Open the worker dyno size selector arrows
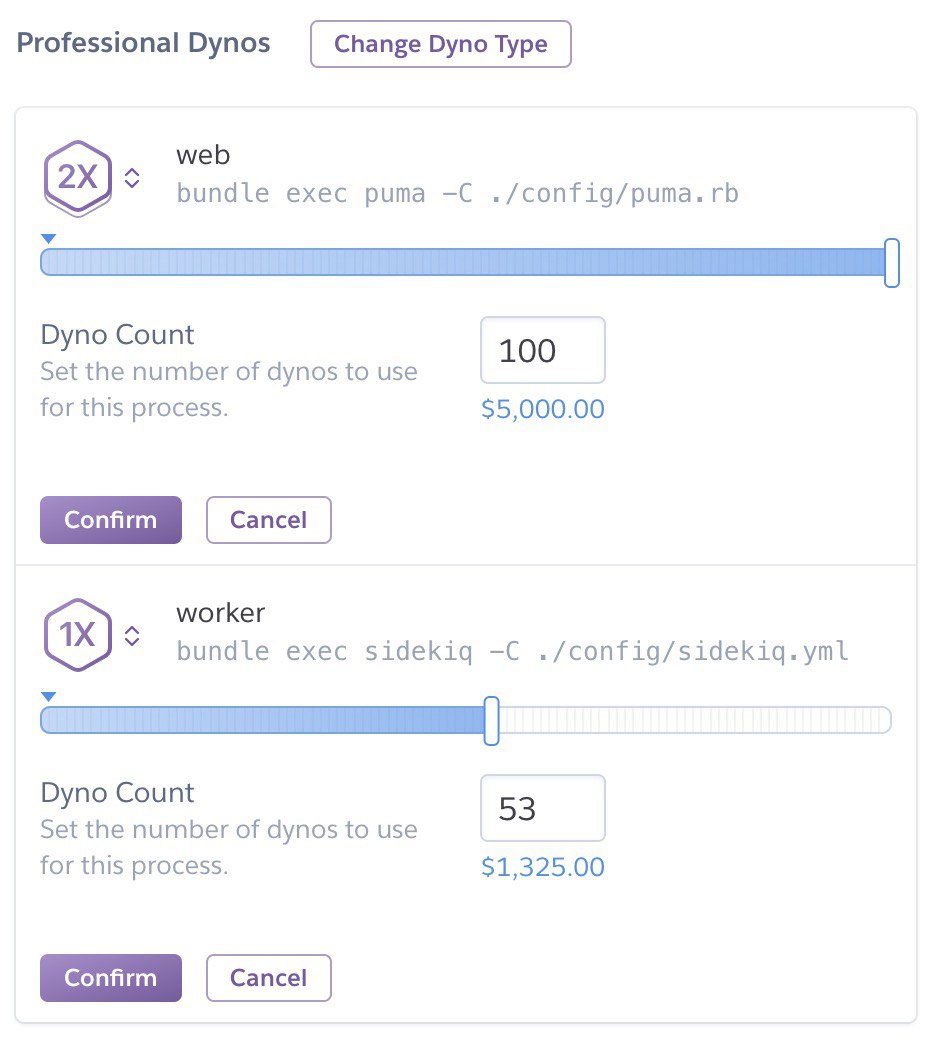The width and height of the screenshot is (938, 1050). [132, 636]
